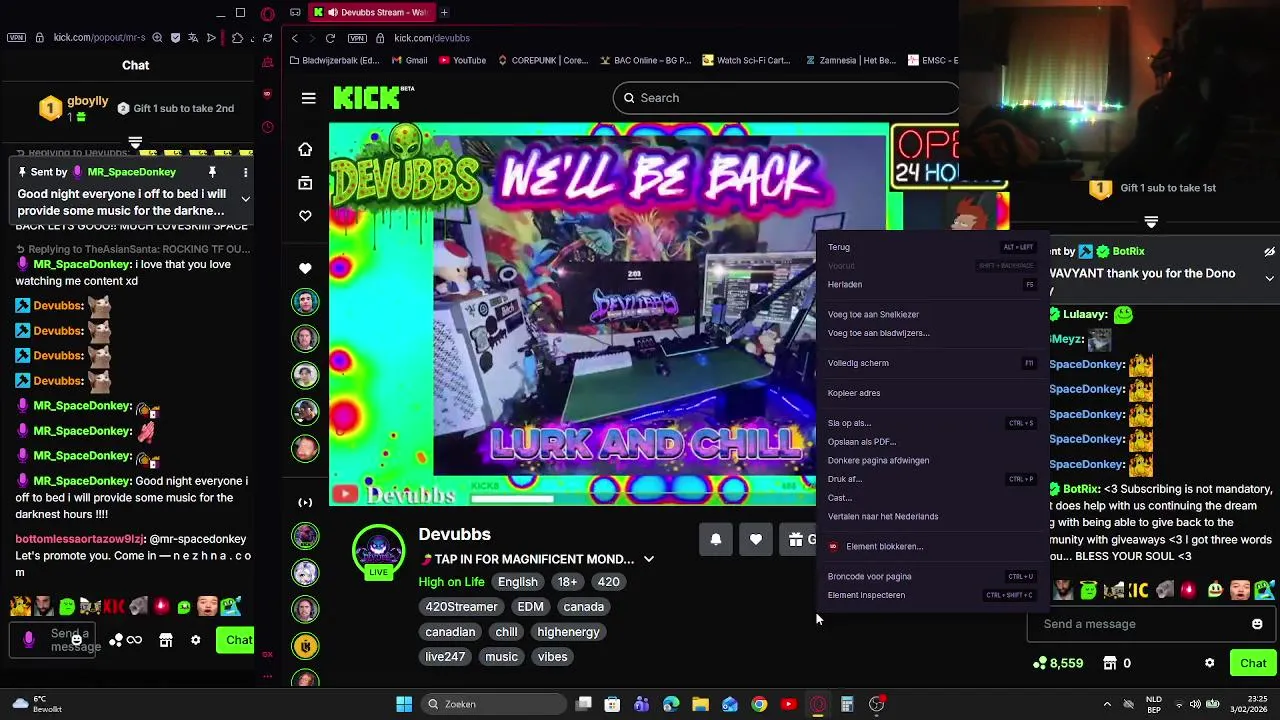Open main chat settings gear
The image size is (1280, 720).
1209,663
